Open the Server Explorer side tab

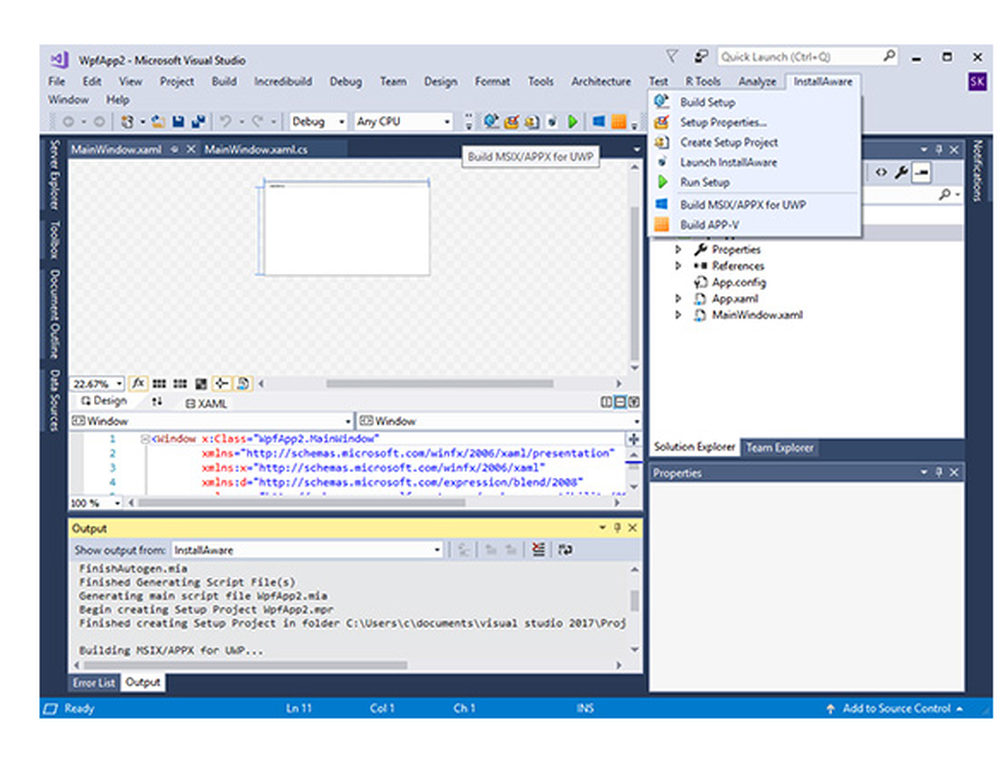pyautogui.click(x=55, y=174)
